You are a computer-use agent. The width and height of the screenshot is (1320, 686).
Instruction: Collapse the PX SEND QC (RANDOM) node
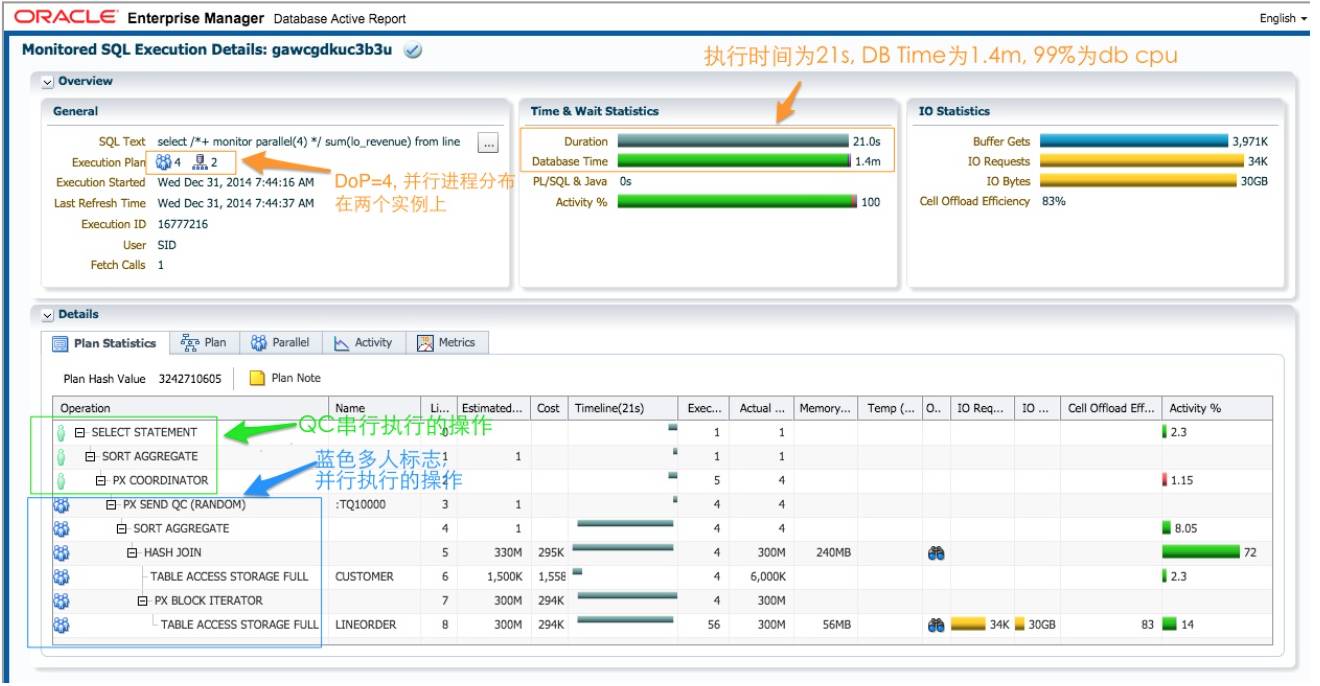click(x=112, y=505)
